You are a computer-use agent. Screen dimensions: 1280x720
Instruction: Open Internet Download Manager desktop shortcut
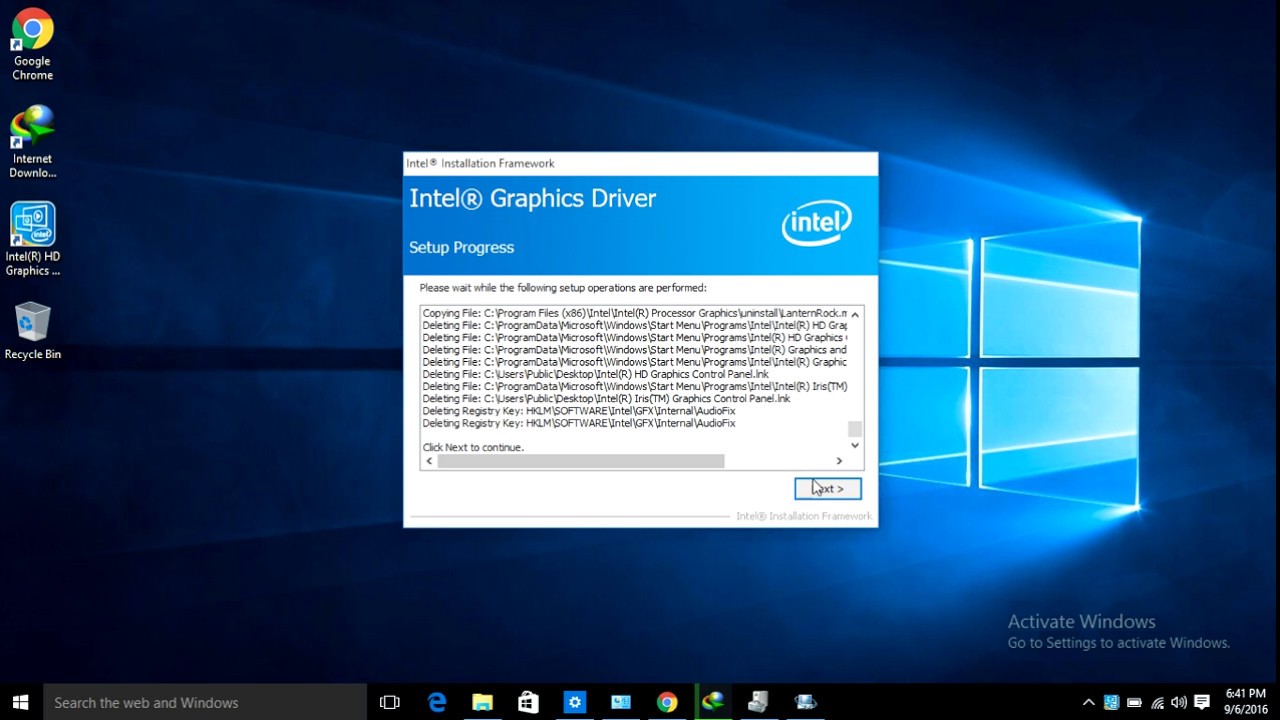click(32, 142)
